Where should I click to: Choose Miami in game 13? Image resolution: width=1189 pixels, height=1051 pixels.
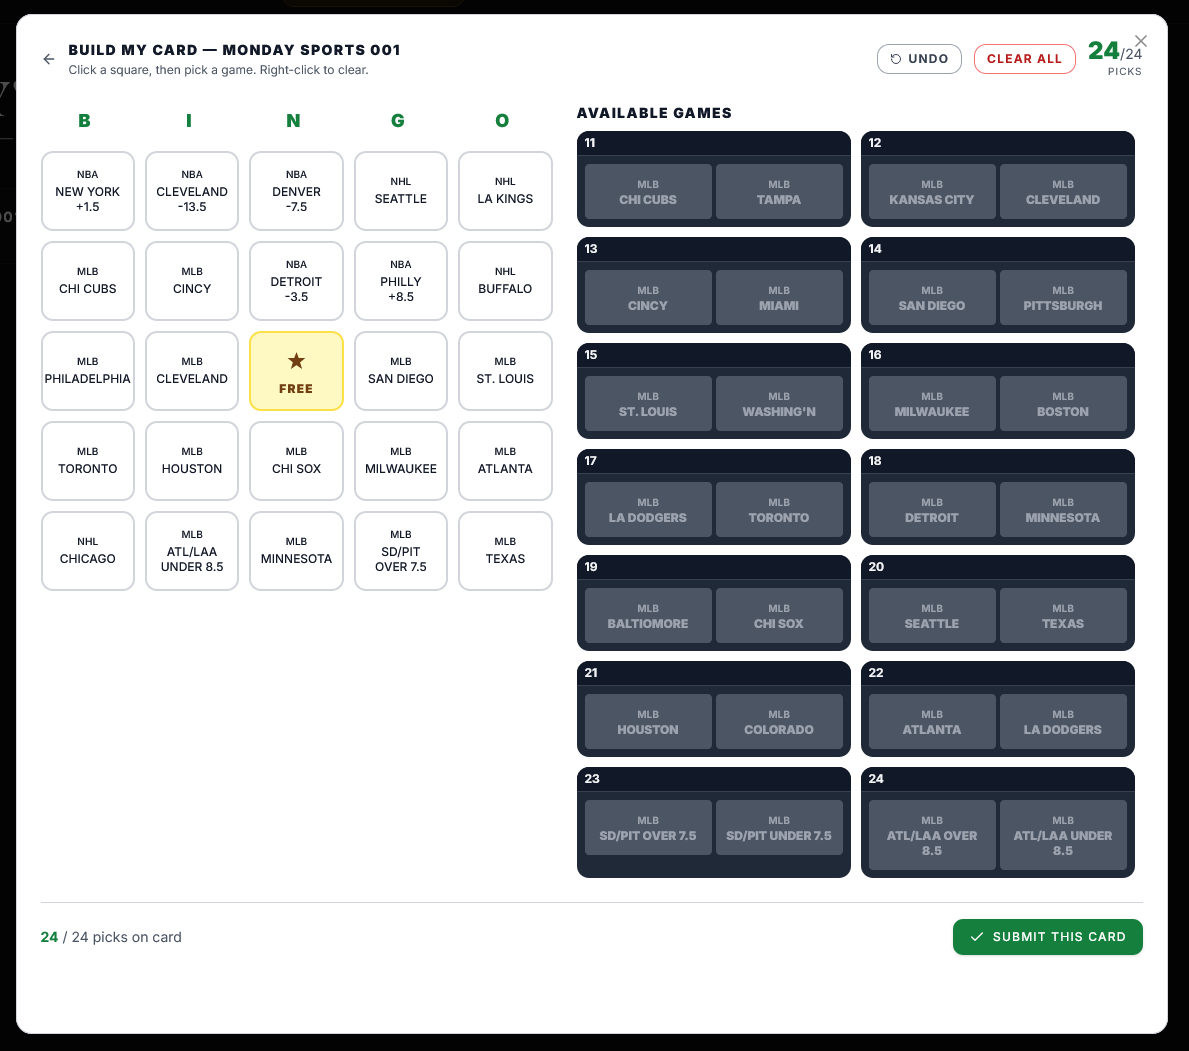[779, 298]
